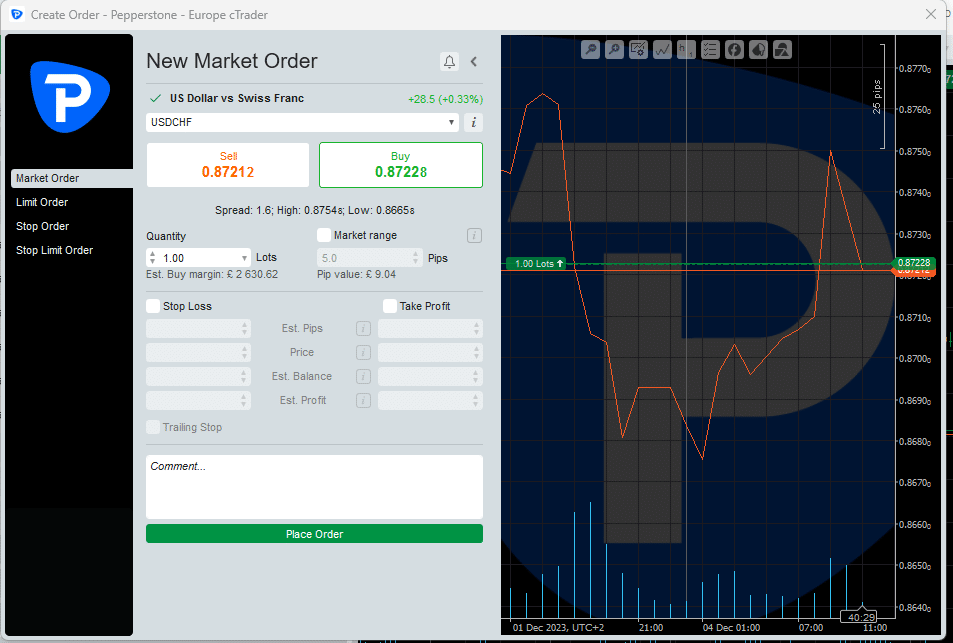Click the Pepperstone logo in the sidebar
The height and width of the screenshot is (643, 953).
click(70, 96)
